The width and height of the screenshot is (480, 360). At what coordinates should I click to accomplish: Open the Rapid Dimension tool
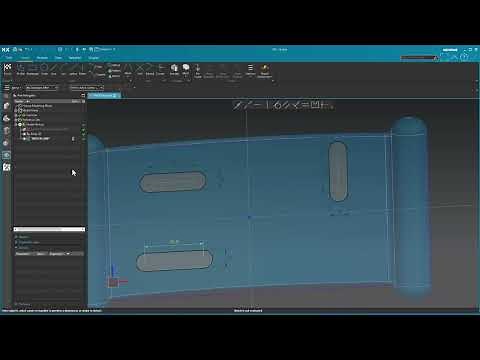pos(264,71)
